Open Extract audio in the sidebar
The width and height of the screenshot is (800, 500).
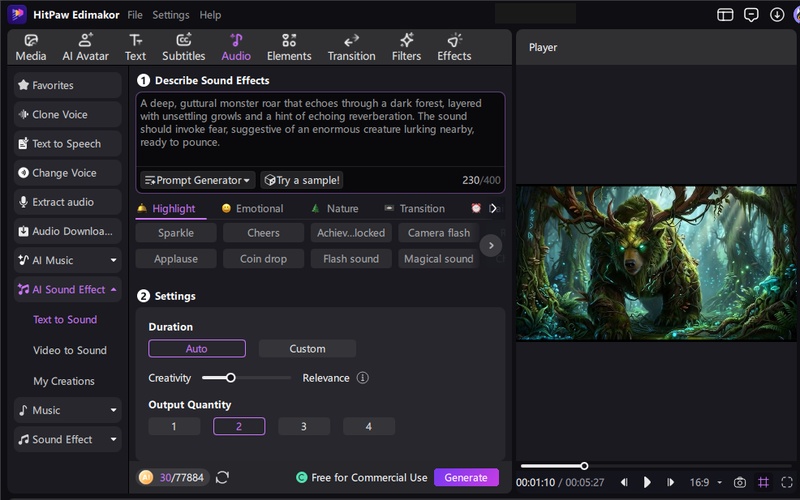click(67, 202)
